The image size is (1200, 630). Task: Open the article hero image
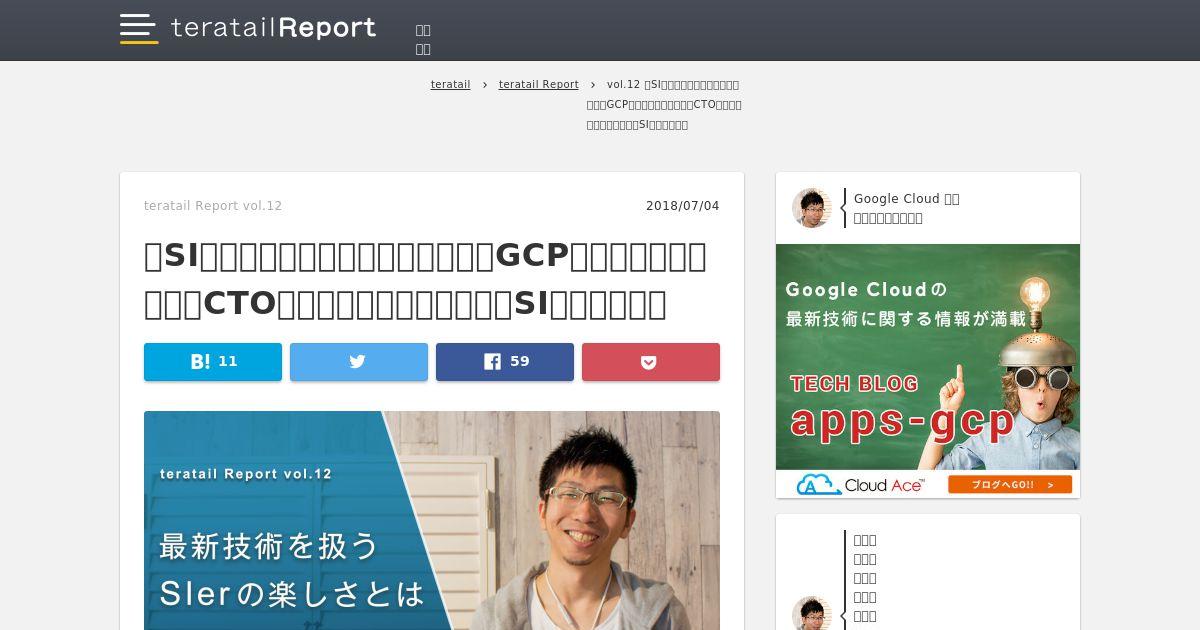pos(432,520)
